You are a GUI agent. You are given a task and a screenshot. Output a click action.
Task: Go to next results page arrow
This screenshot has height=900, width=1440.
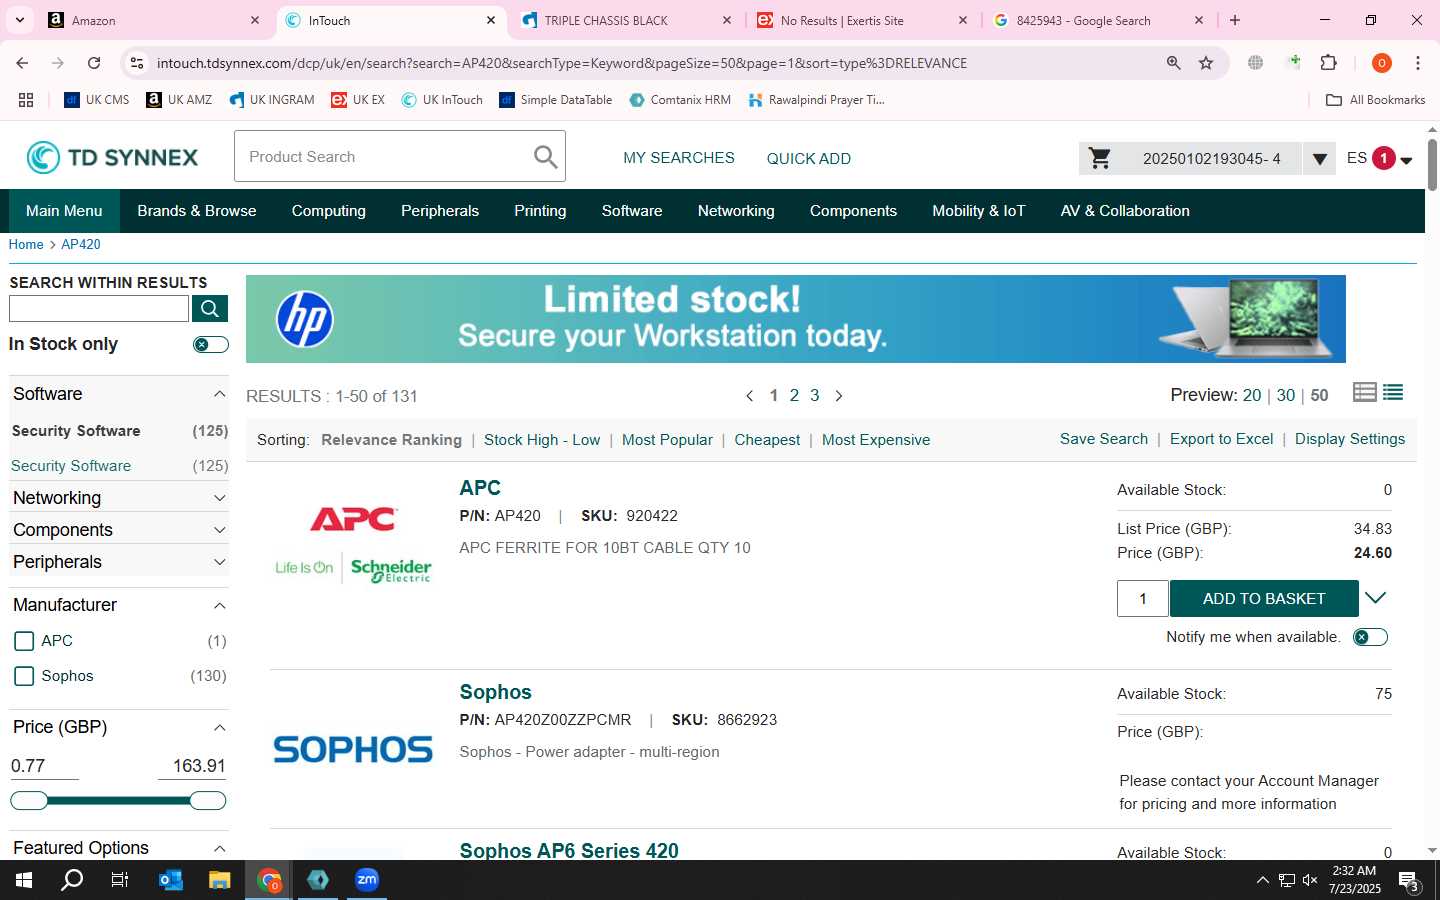(839, 396)
